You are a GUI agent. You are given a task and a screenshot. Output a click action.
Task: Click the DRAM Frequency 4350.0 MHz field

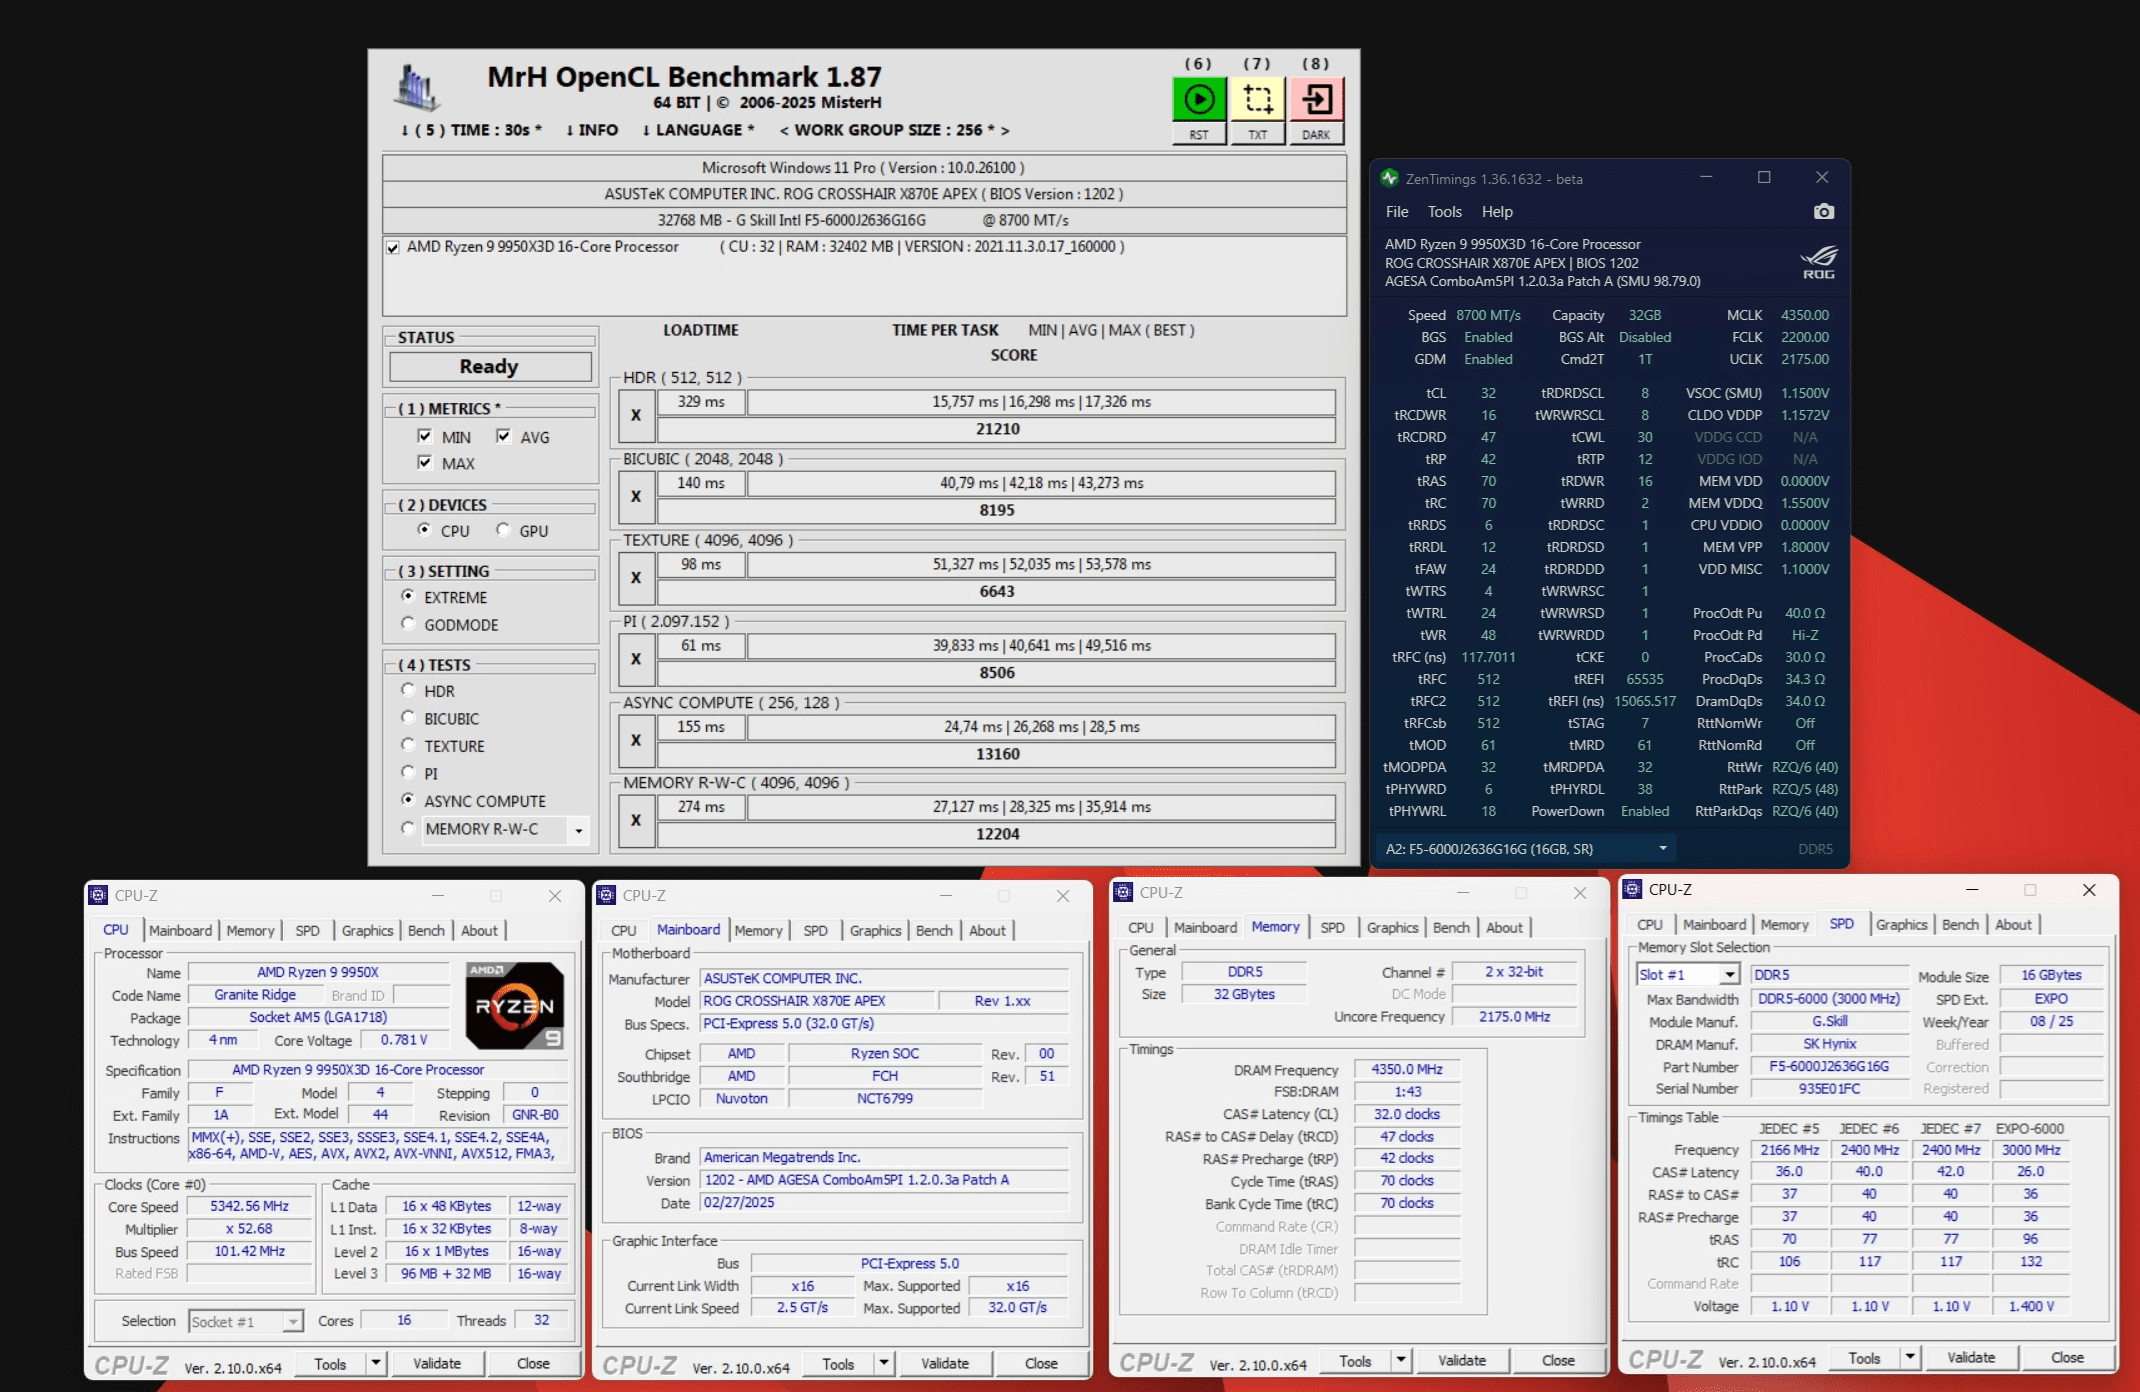coord(1407,1069)
